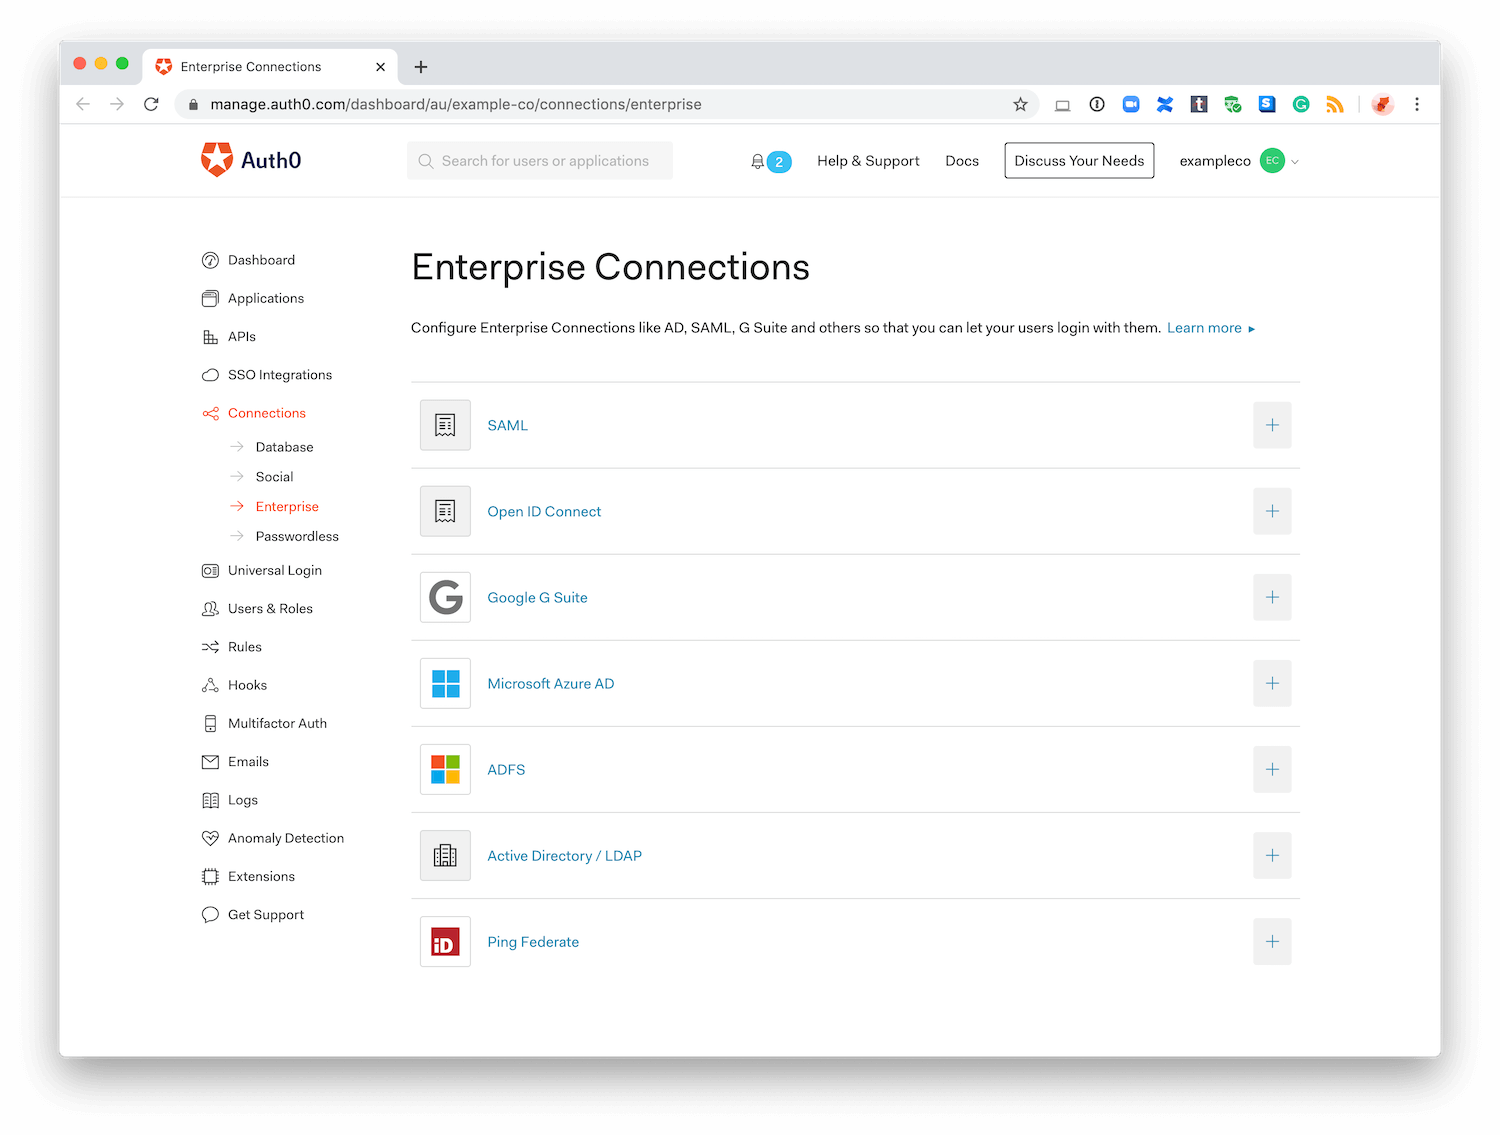
Task: Bookmark the page with the star icon
Action: pyautogui.click(x=1019, y=104)
